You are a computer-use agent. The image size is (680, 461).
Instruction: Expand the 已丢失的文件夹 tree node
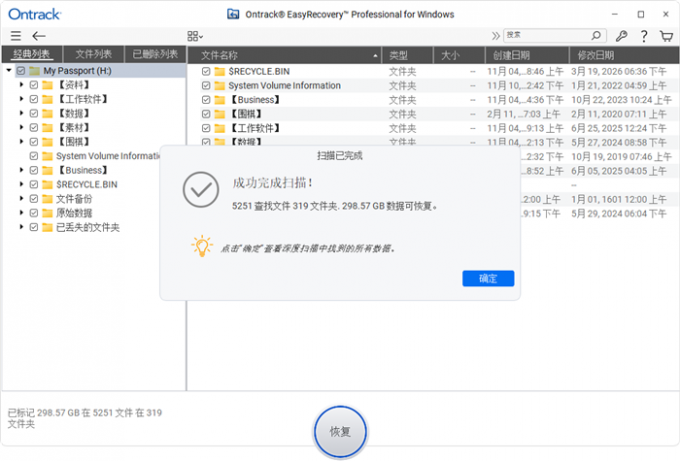21,227
